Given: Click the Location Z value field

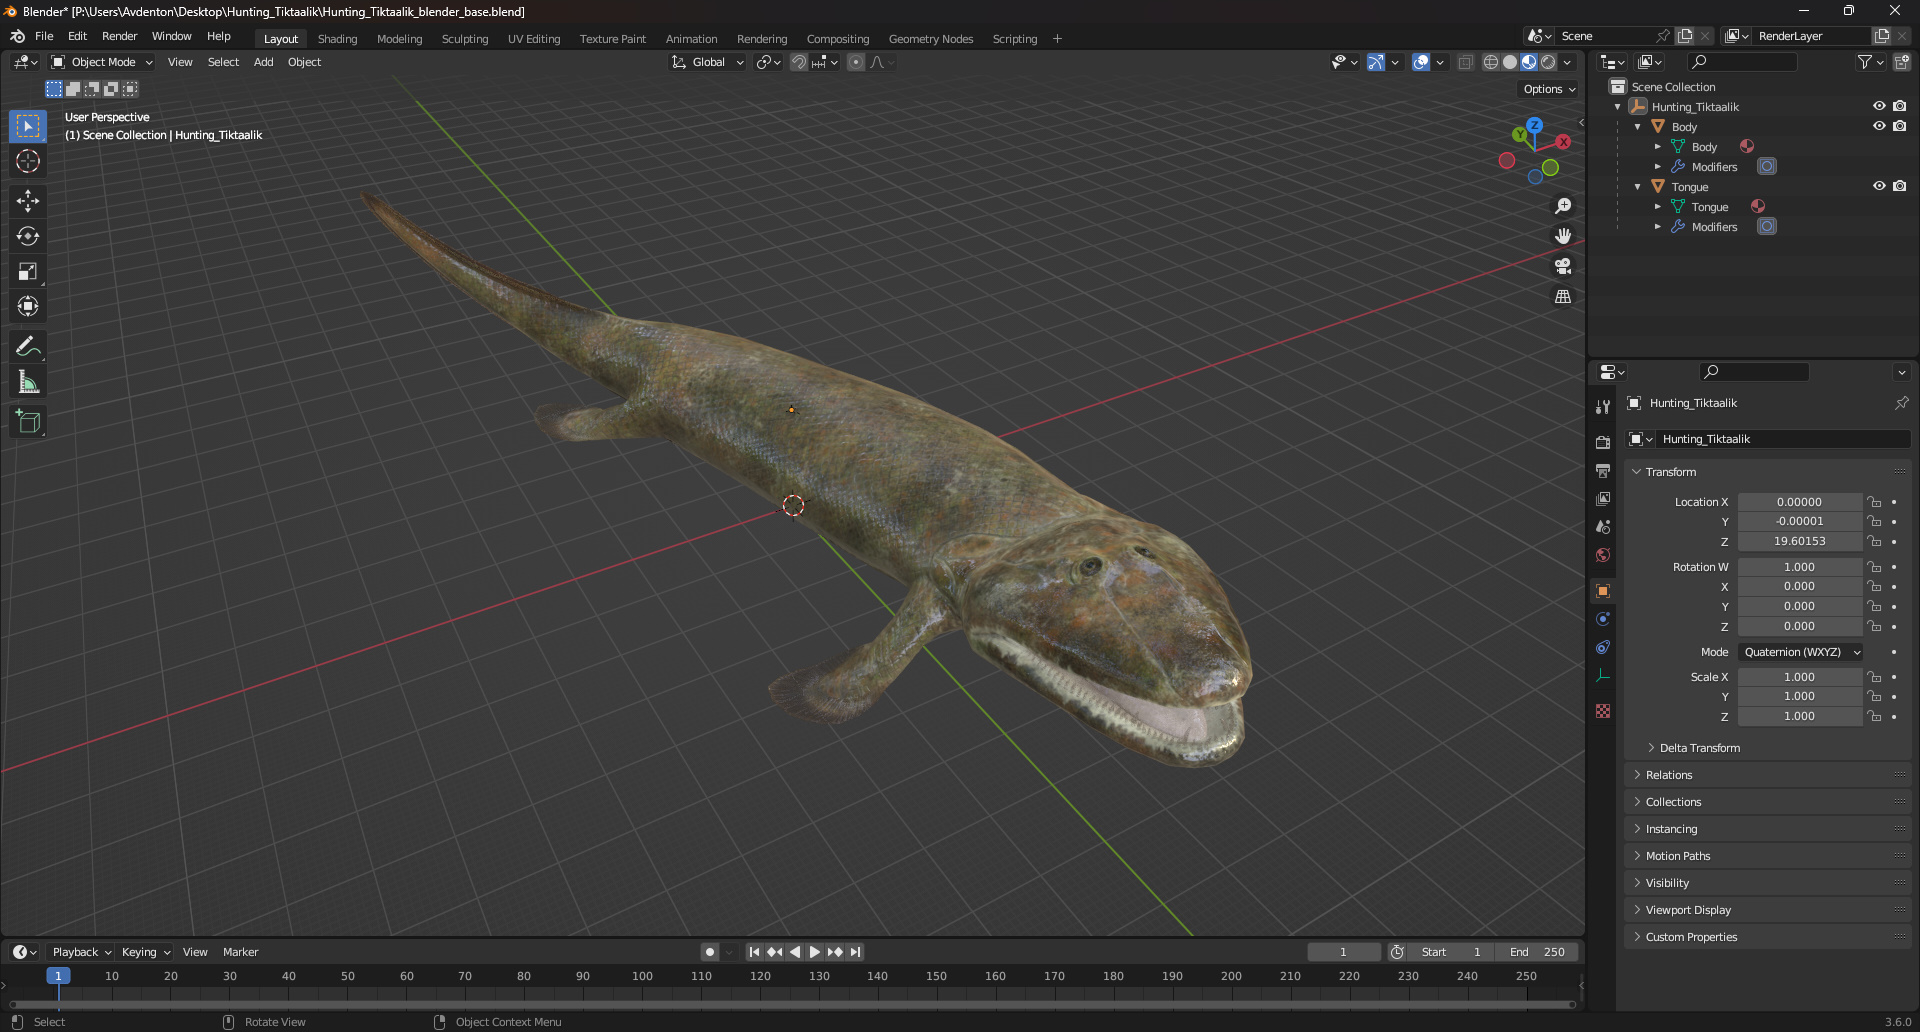Looking at the screenshot, I should (1799, 541).
